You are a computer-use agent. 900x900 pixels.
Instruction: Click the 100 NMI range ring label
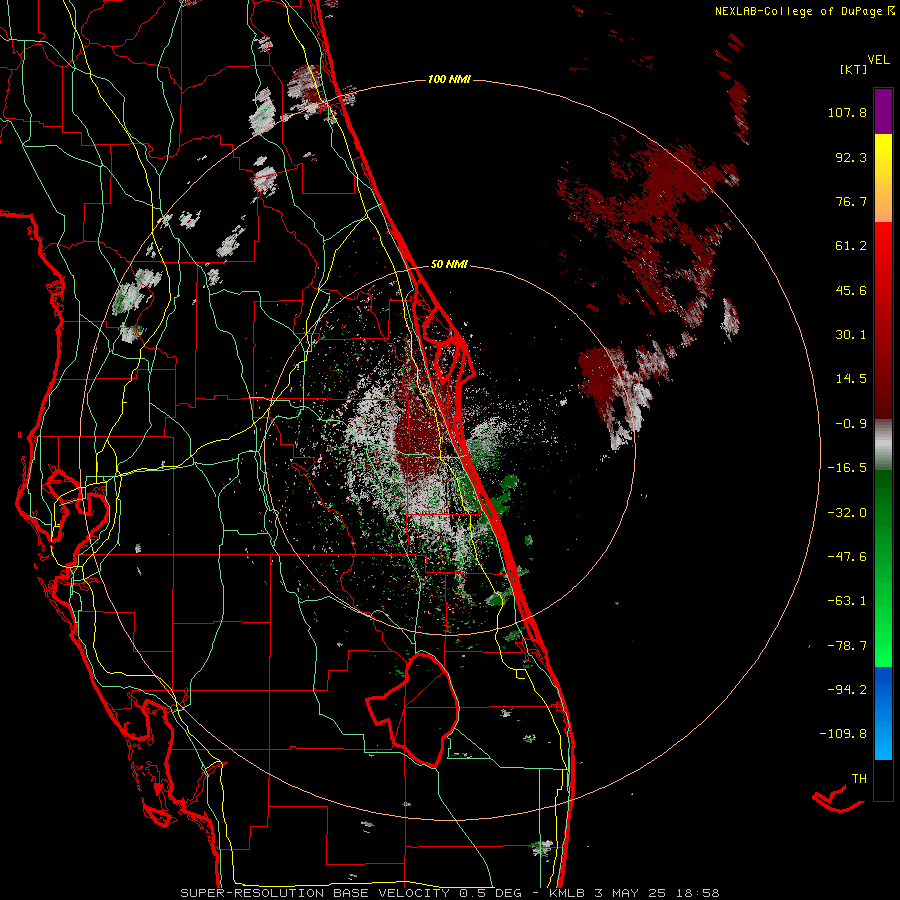coord(449,79)
